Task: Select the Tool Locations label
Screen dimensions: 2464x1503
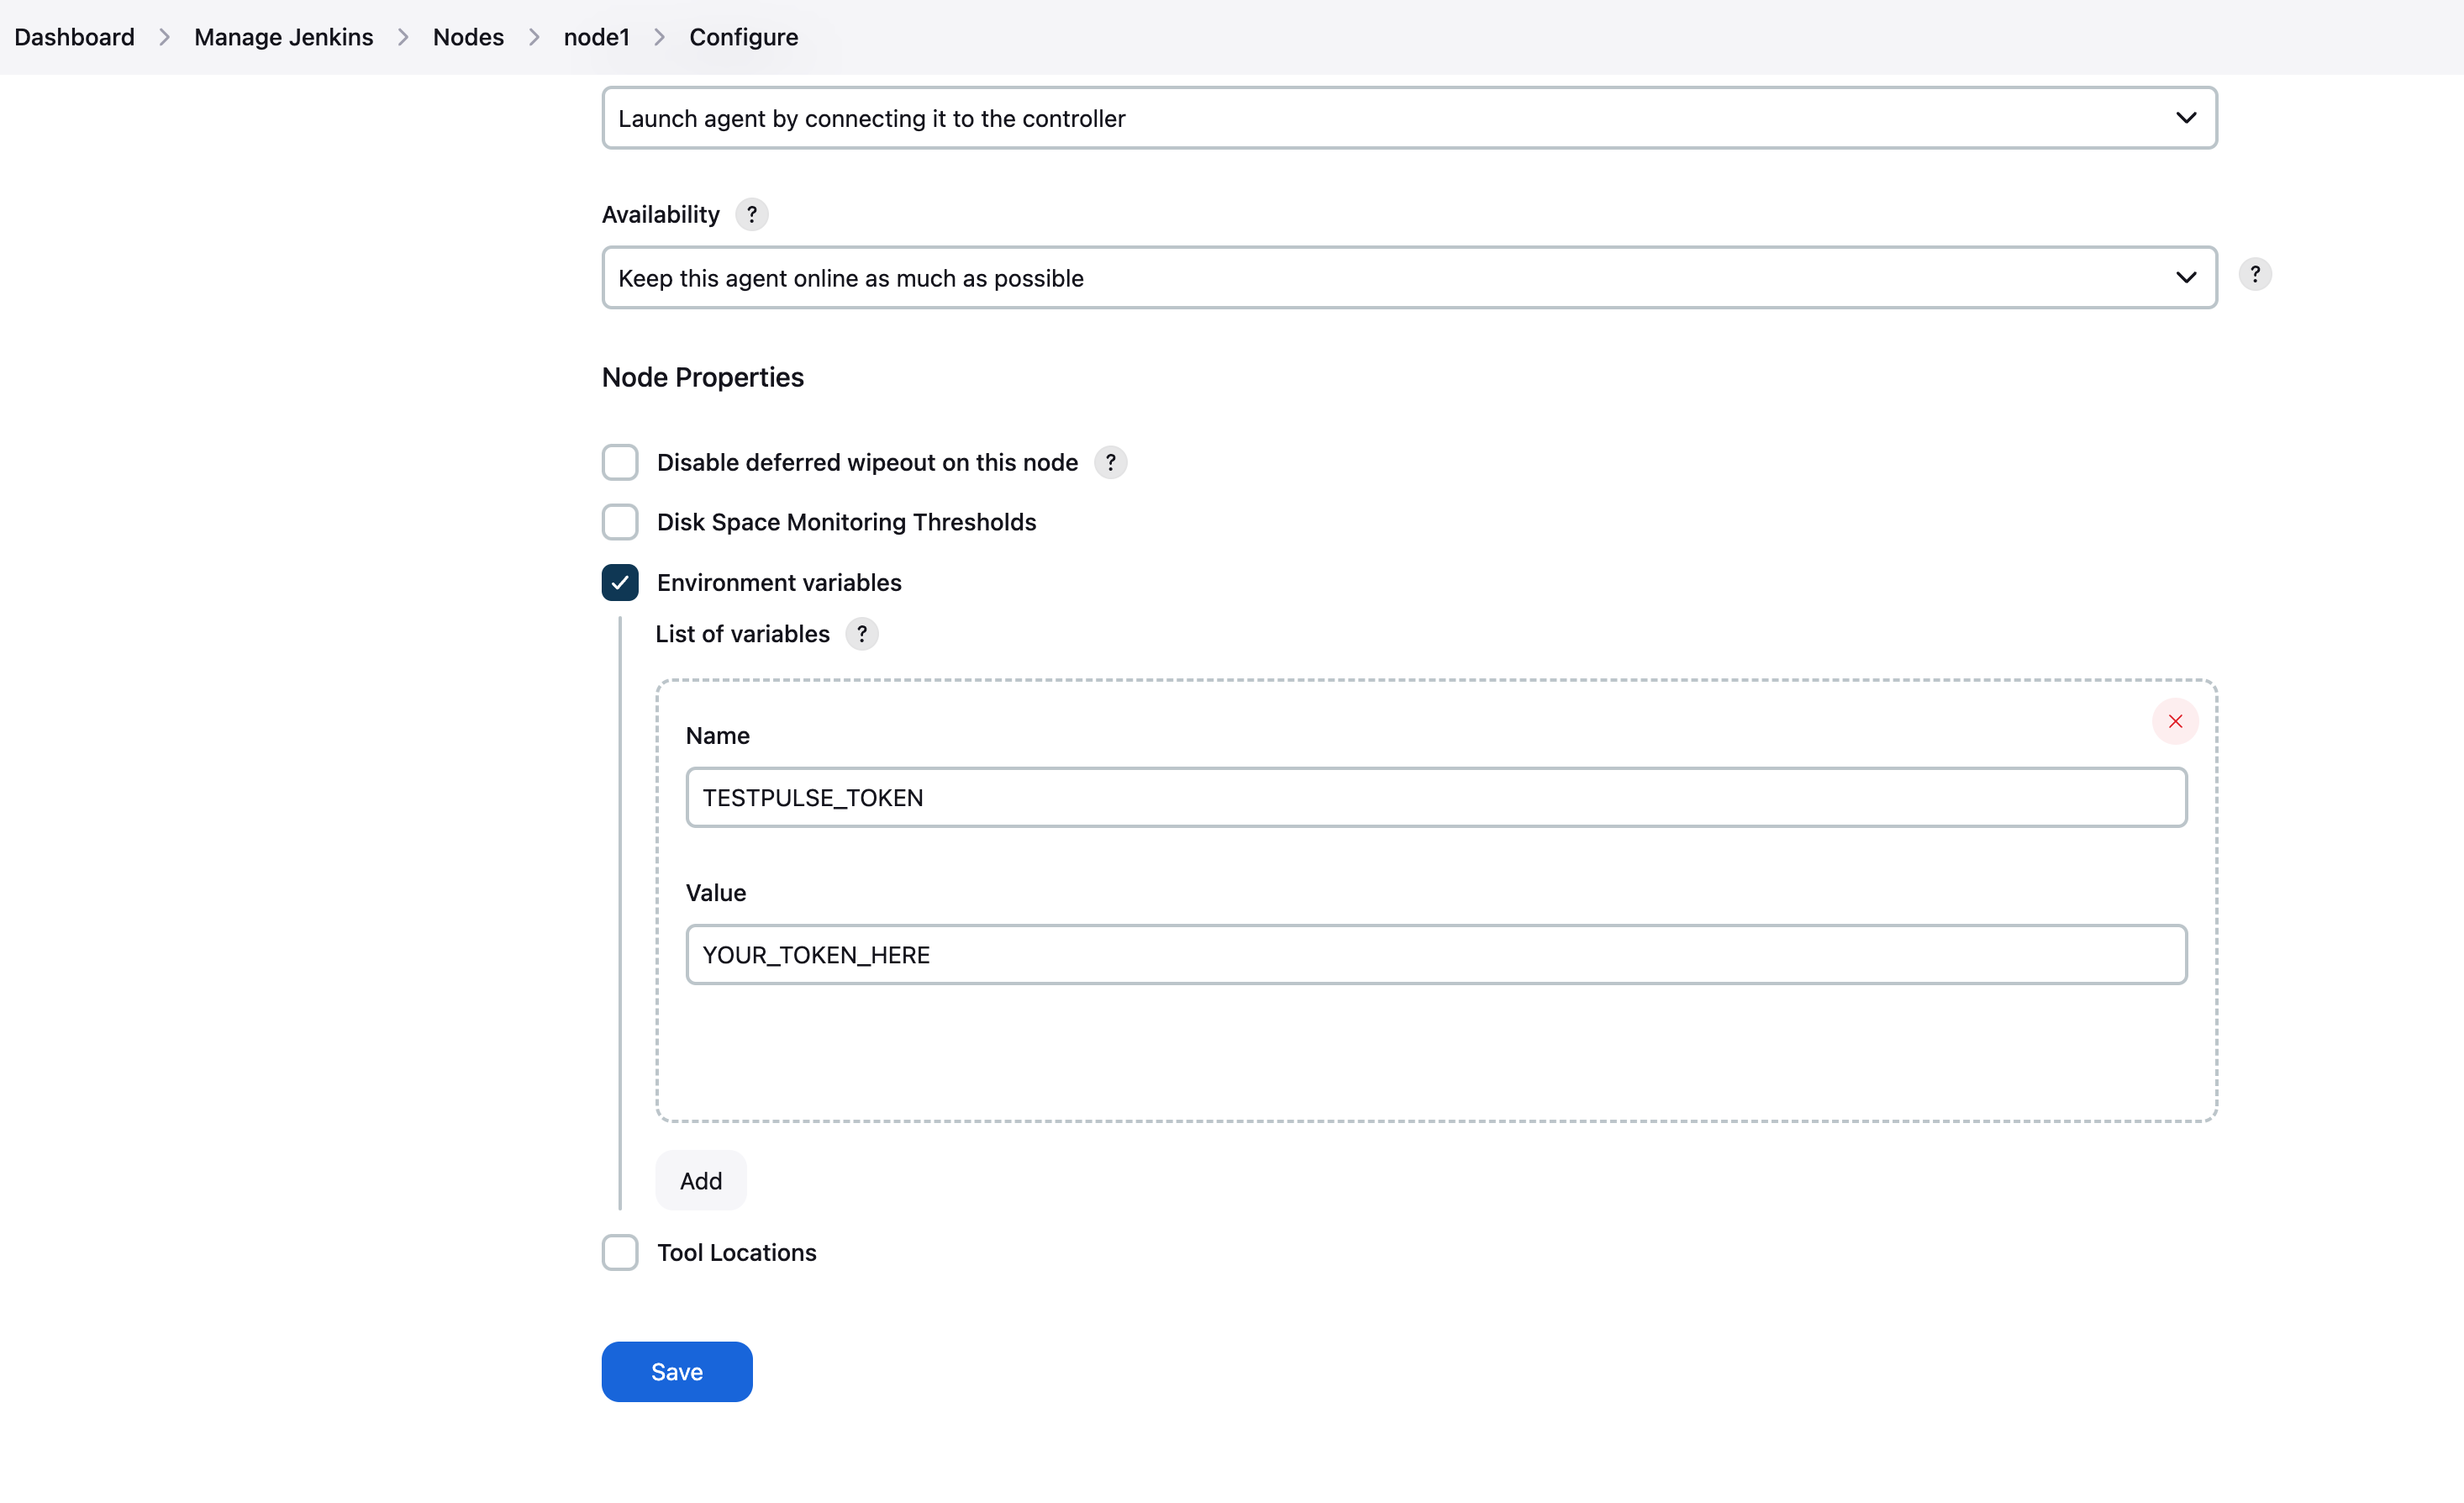Action: [737, 1252]
